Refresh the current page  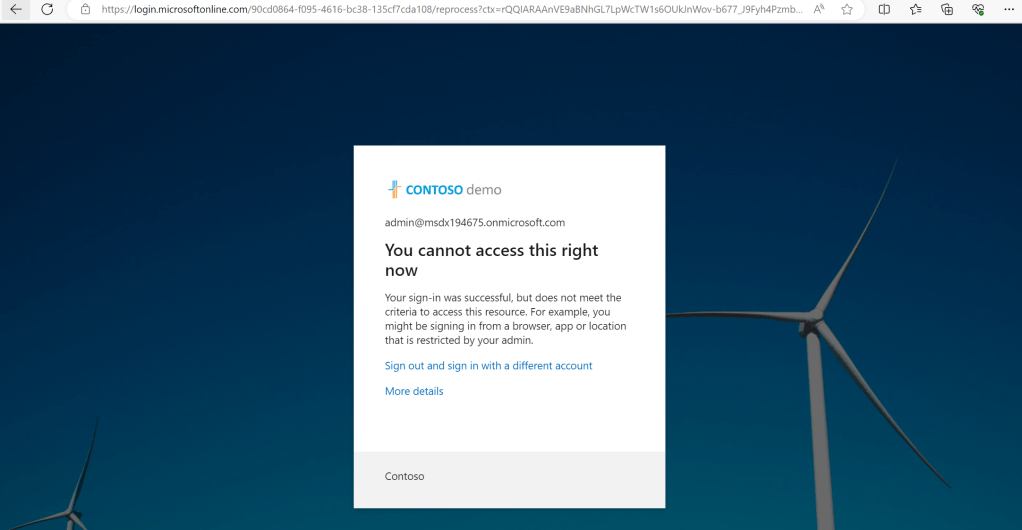[x=47, y=9]
